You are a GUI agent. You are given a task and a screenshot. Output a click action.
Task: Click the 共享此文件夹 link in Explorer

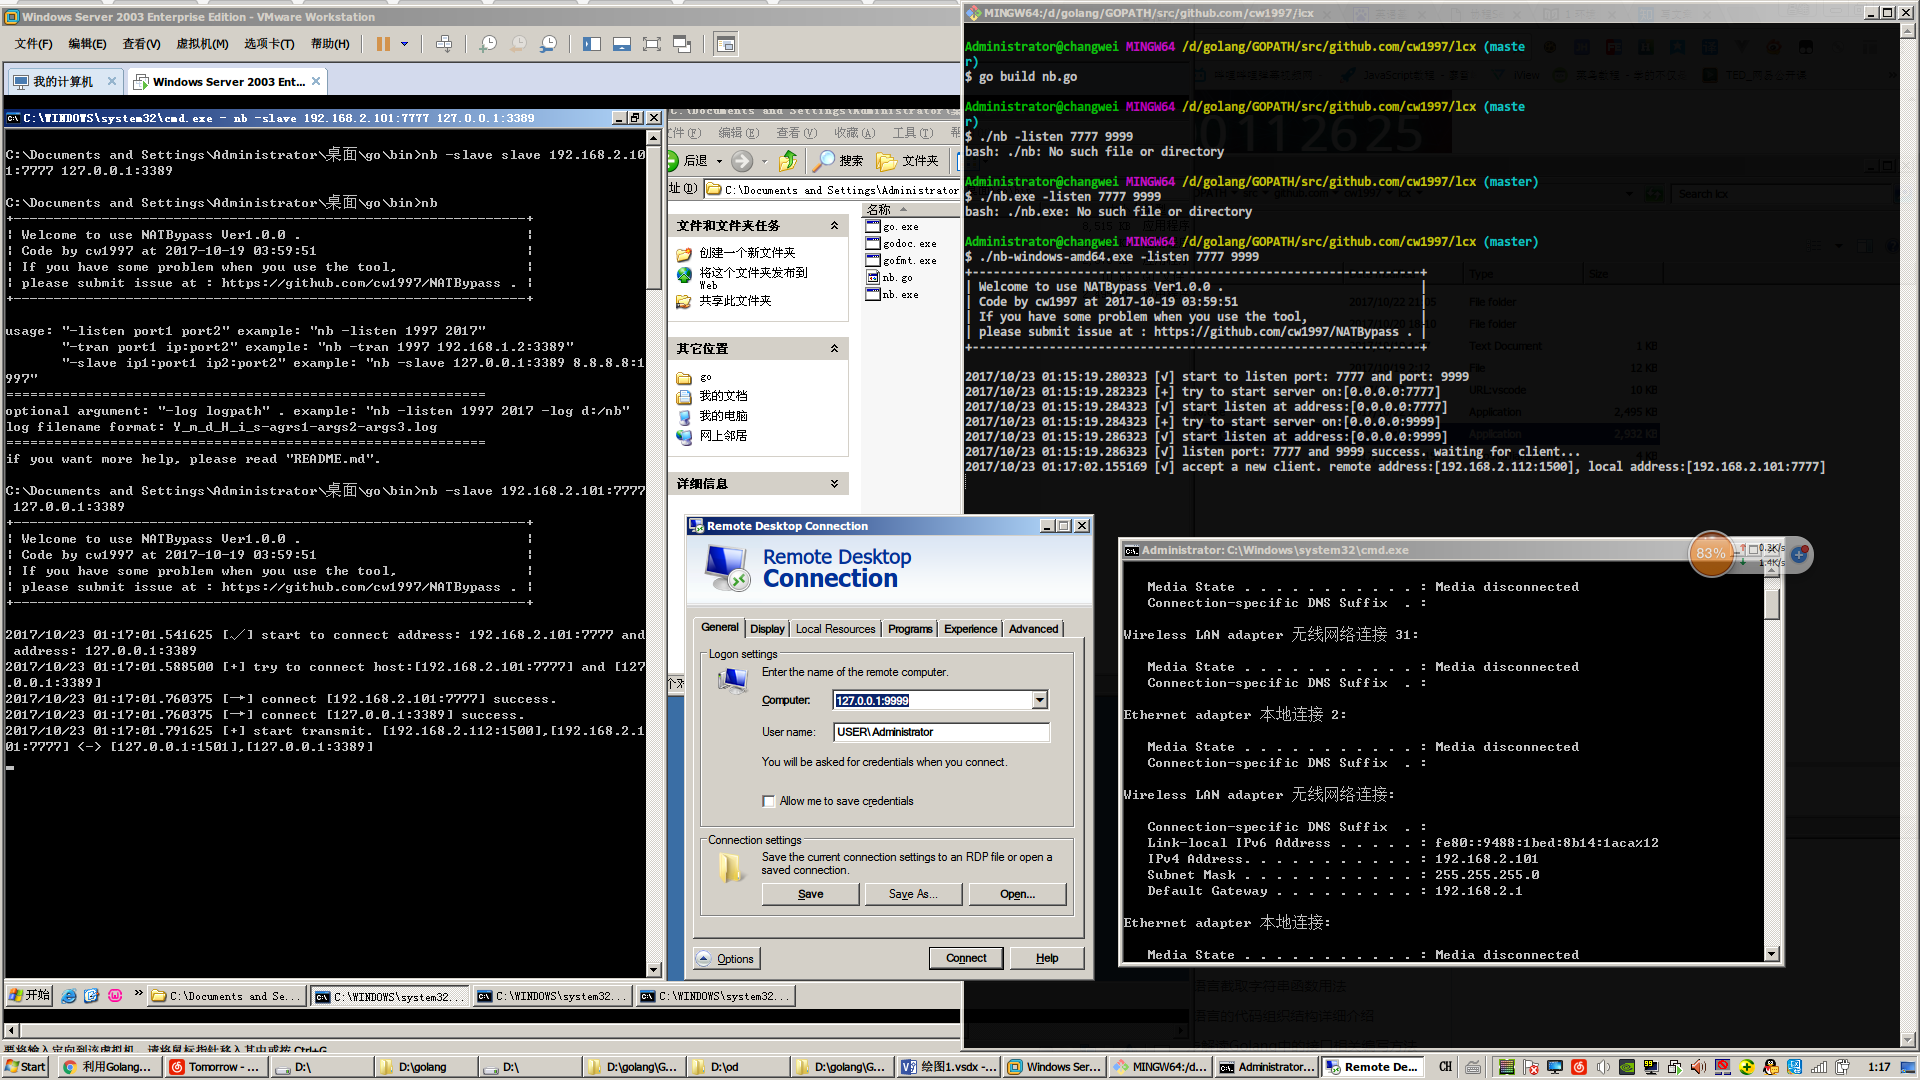coord(735,301)
